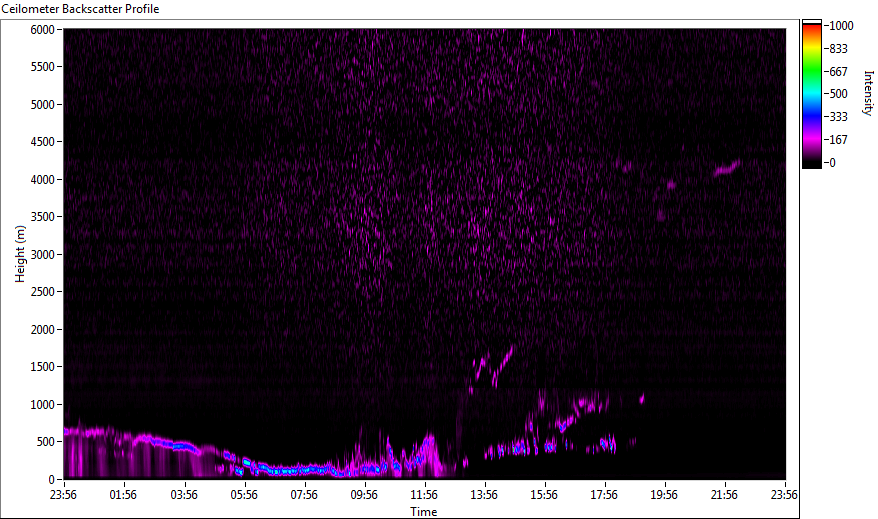Click the 03:56 time tick label
The width and height of the screenshot is (878, 519).
click(184, 495)
